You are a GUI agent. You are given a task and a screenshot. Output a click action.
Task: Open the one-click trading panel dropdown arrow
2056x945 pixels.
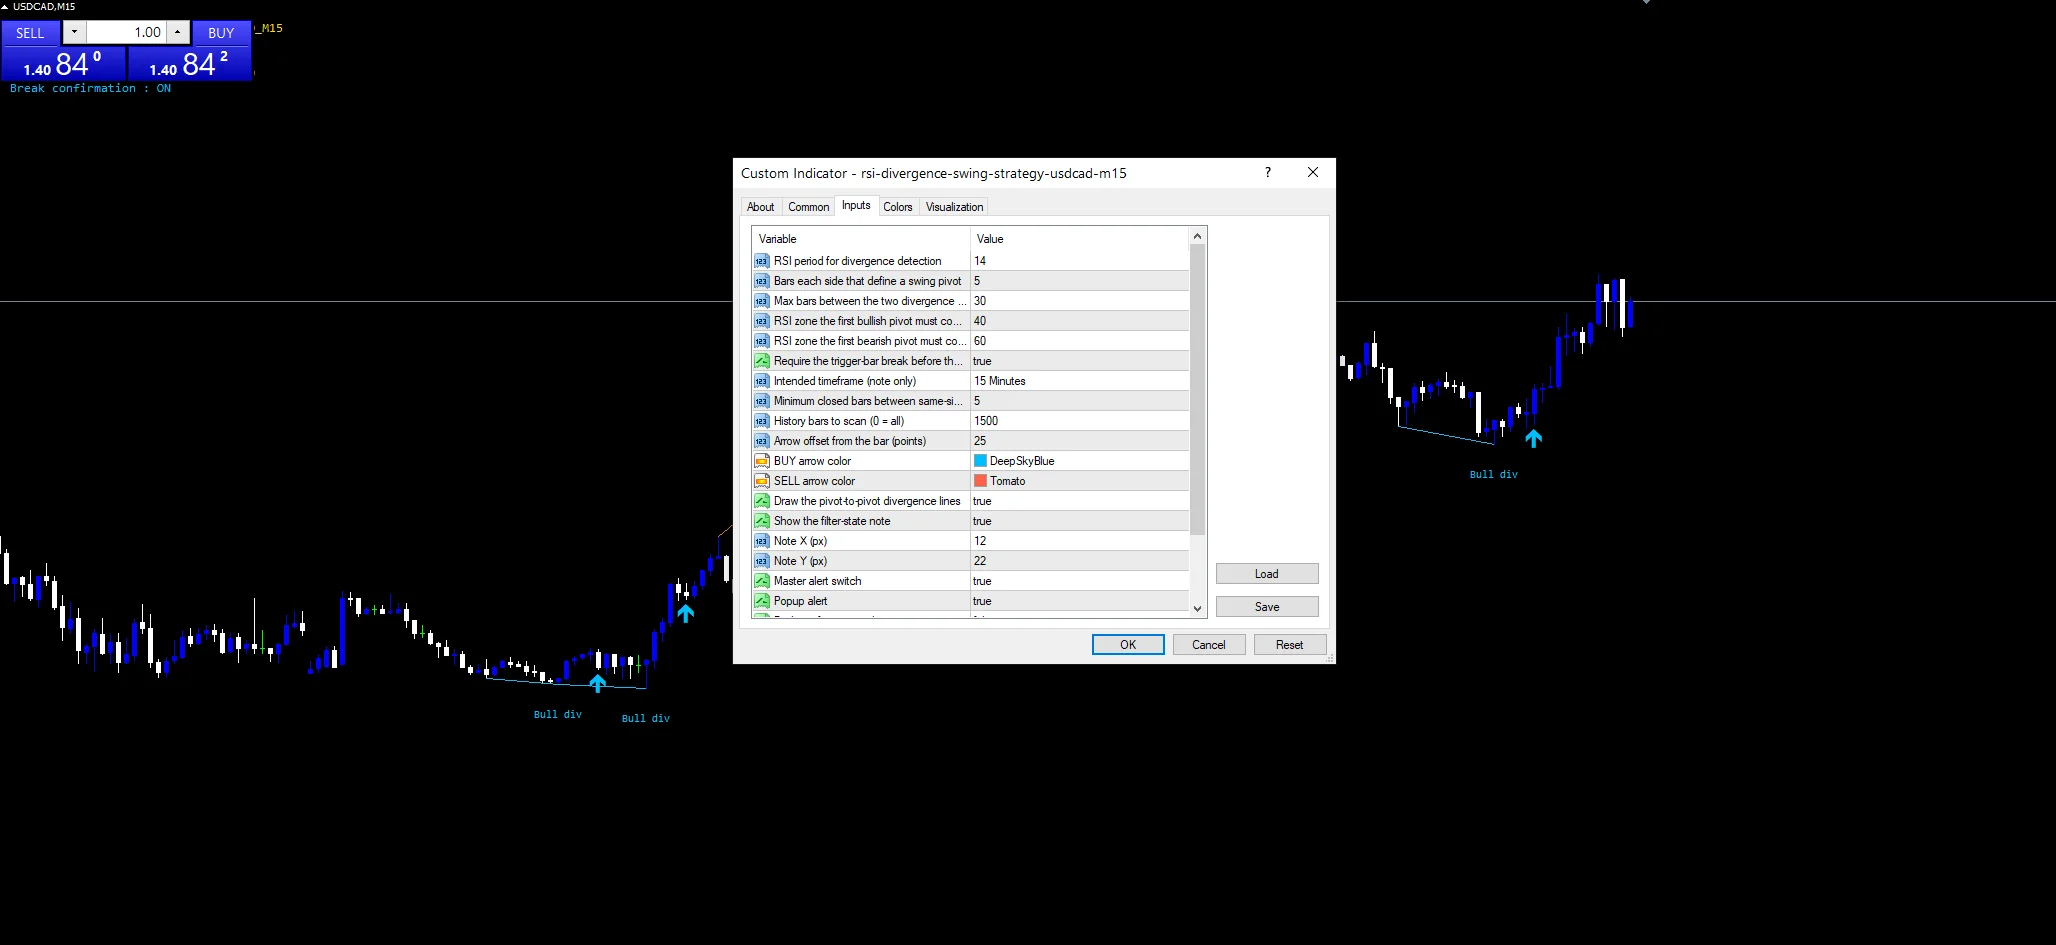coord(74,32)
